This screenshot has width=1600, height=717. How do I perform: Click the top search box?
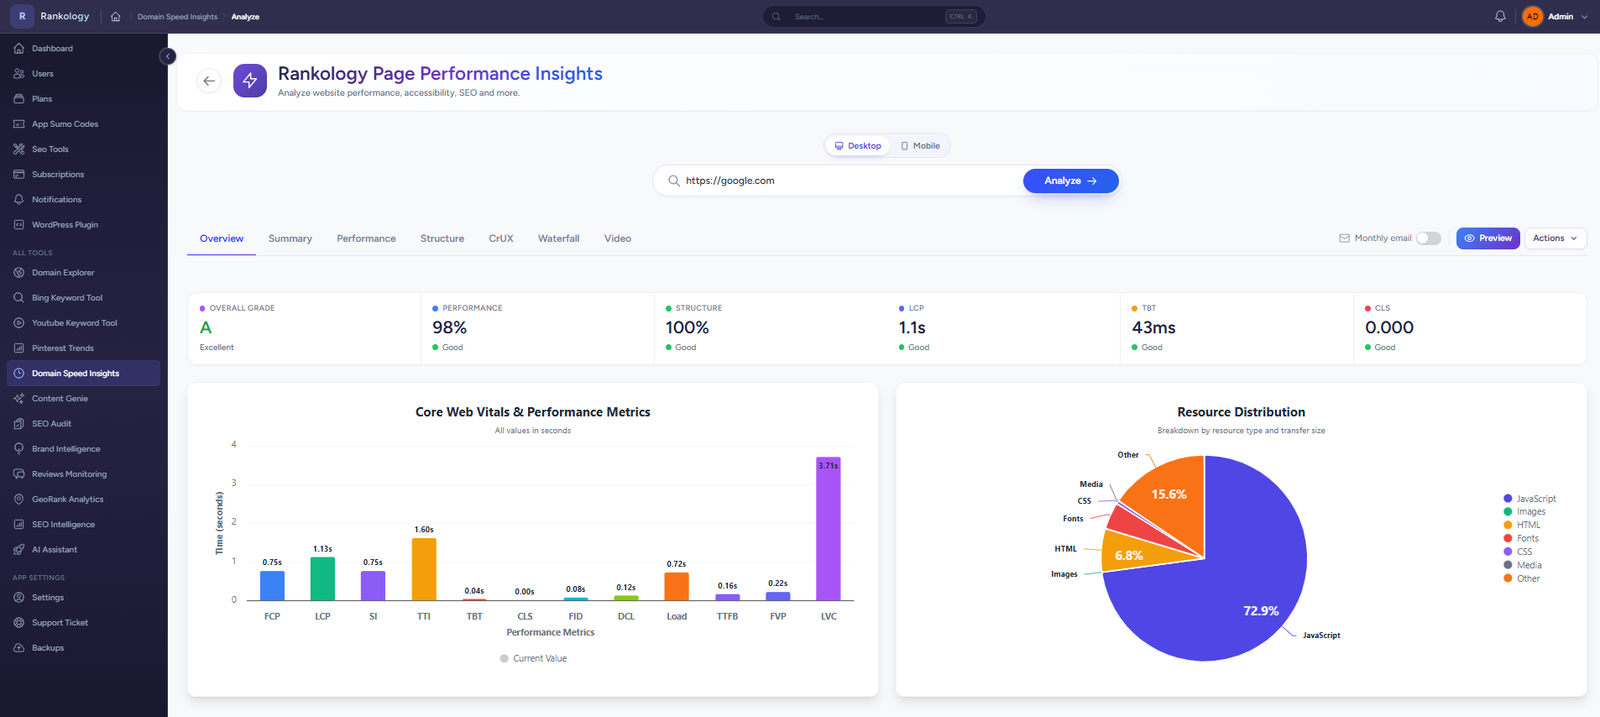[x=873, y=17]
